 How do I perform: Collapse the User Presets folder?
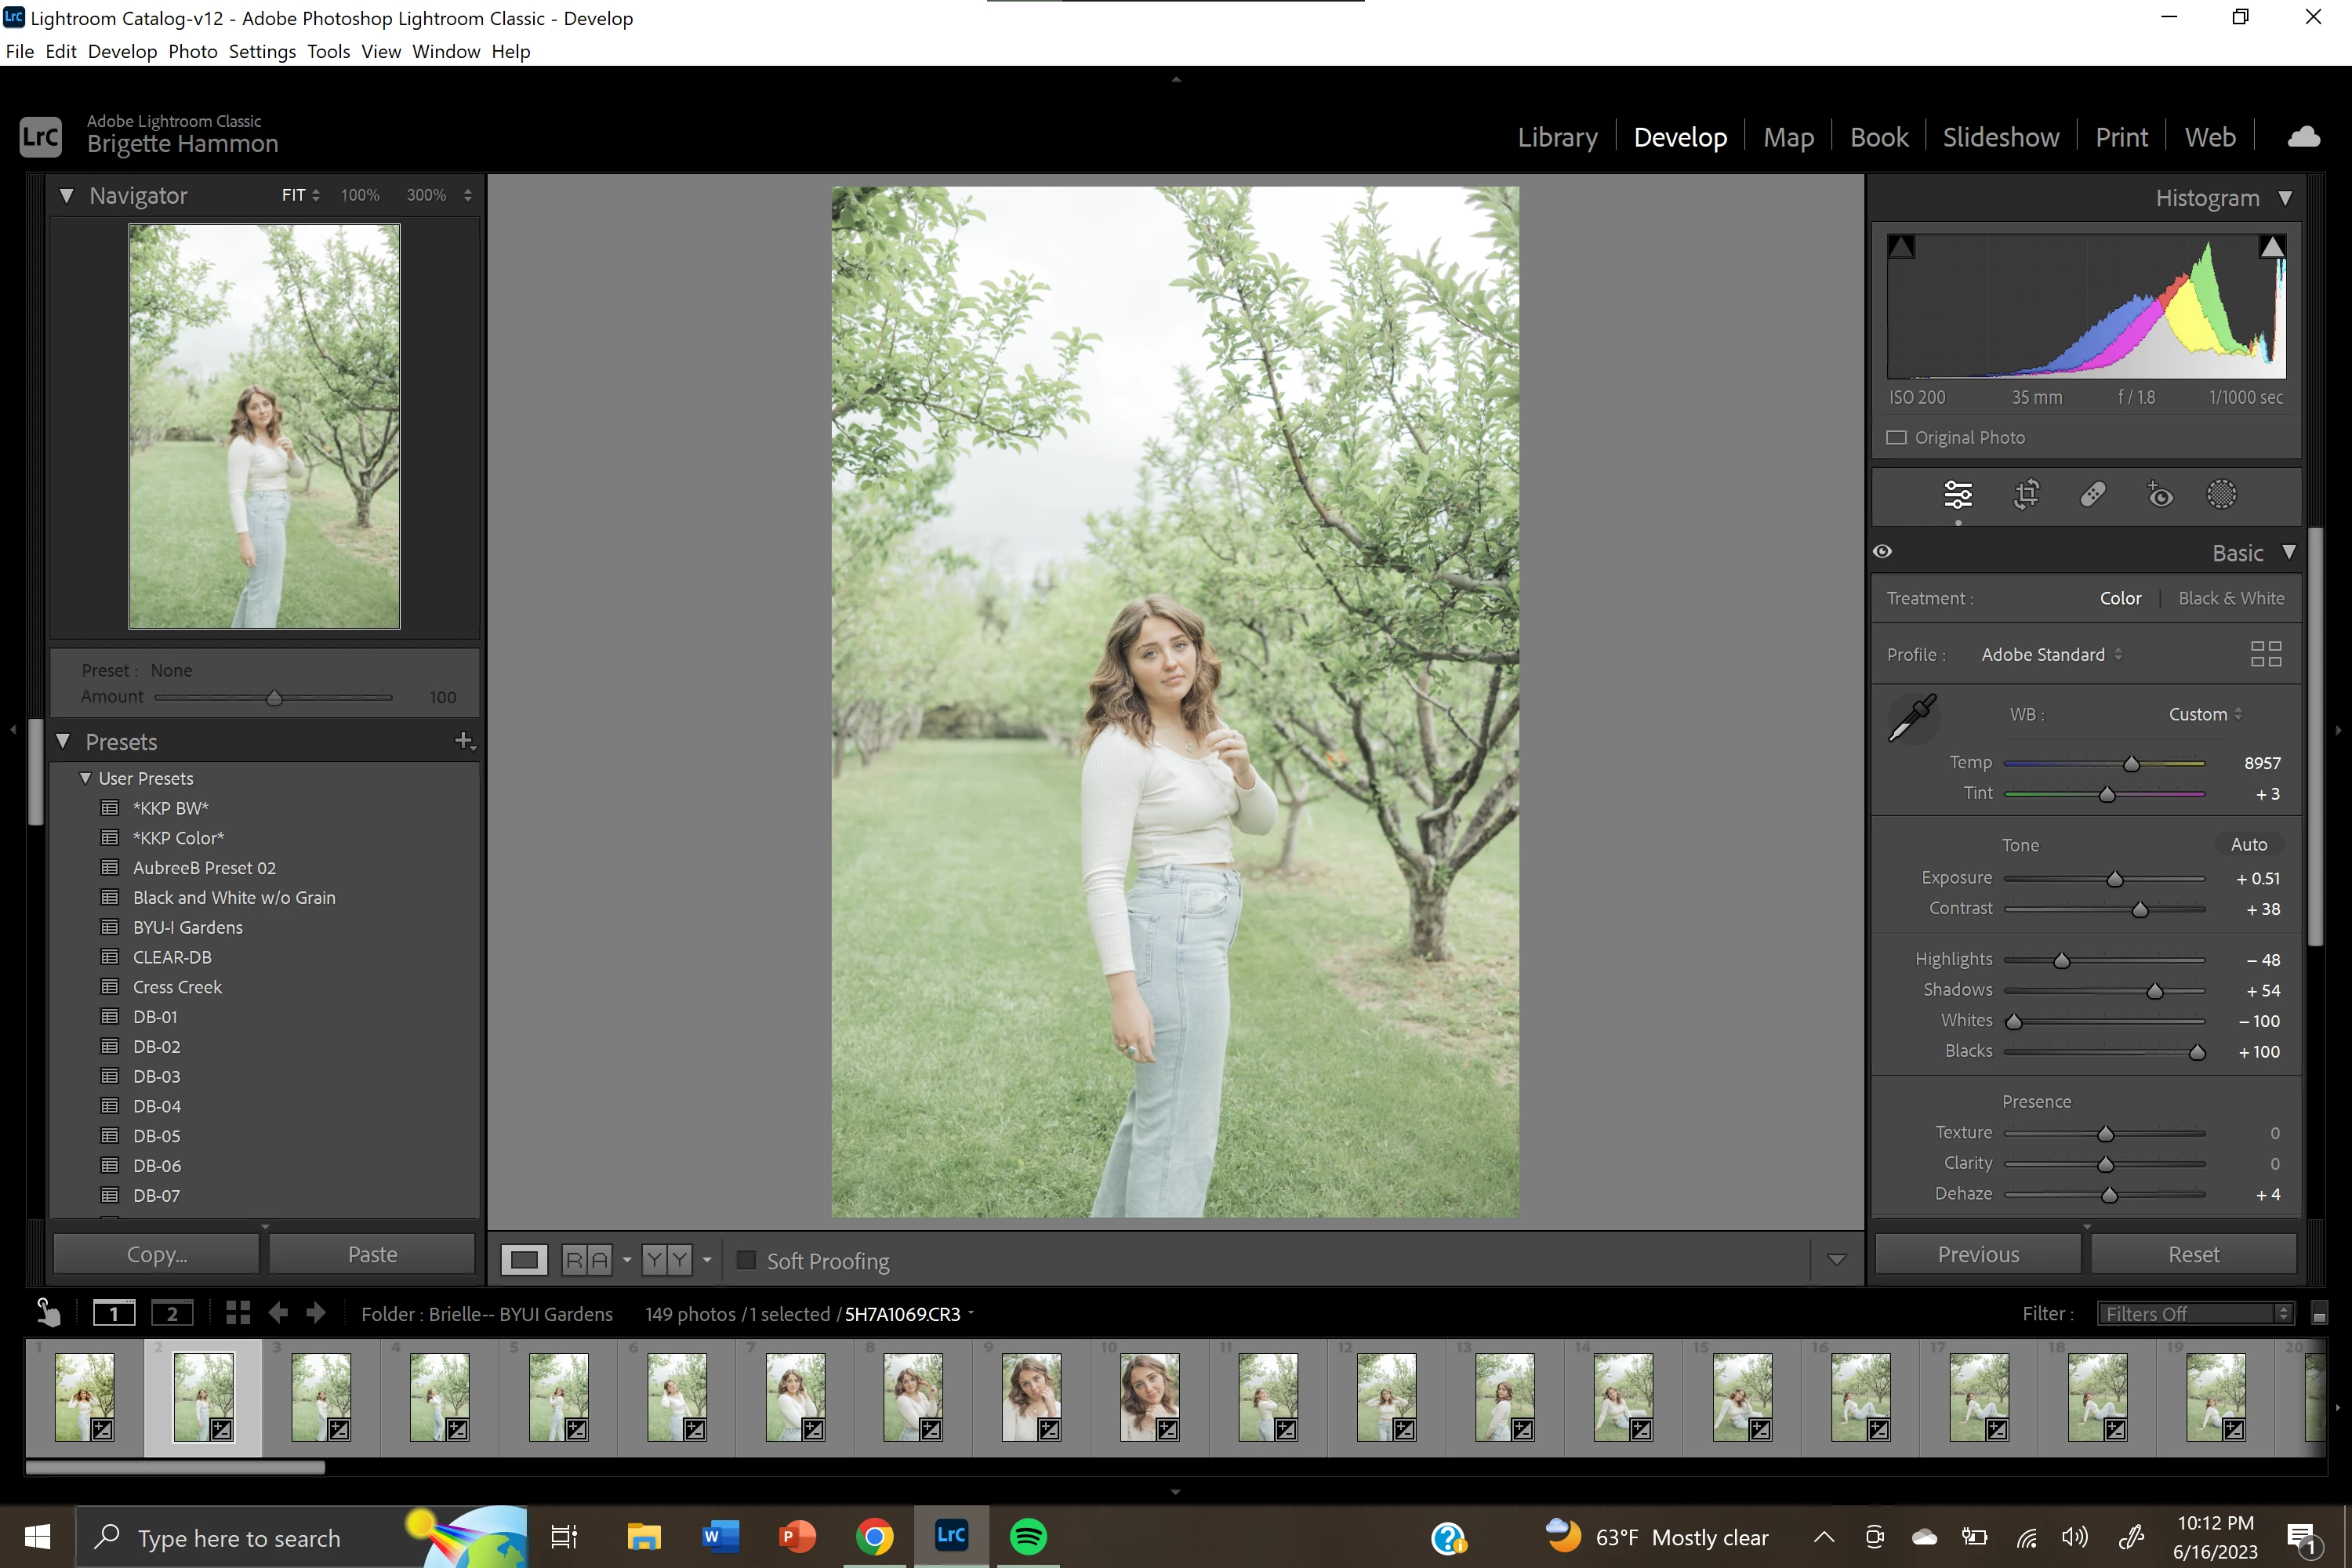(x=86, y=778)
